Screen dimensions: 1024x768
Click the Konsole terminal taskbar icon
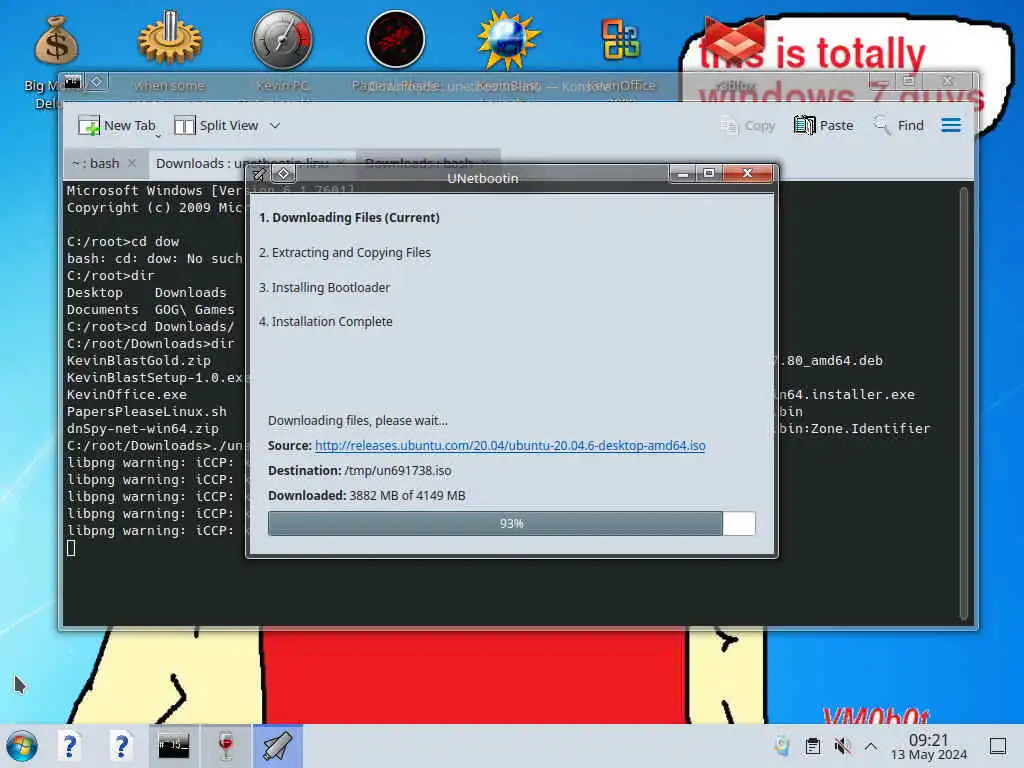tap(174, 746)
